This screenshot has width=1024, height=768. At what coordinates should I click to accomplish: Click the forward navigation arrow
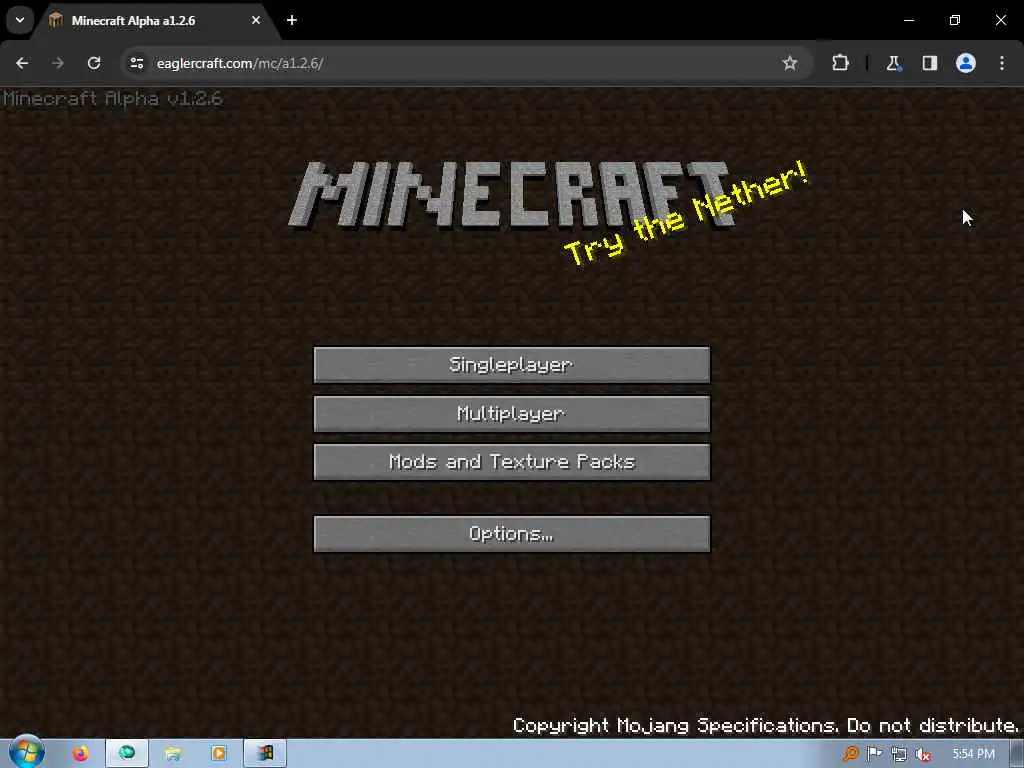click(58, 63)
